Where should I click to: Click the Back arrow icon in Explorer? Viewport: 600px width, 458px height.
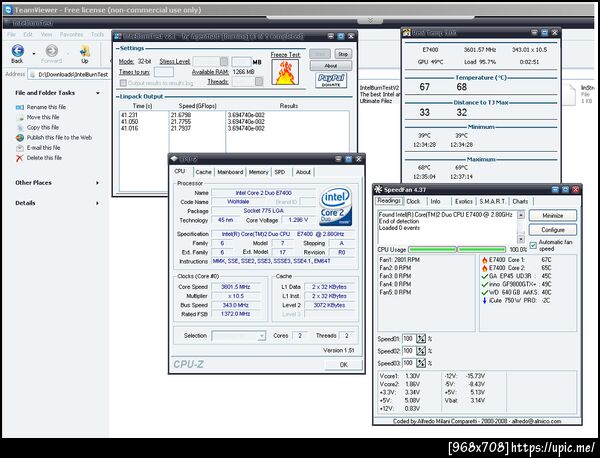18,51
